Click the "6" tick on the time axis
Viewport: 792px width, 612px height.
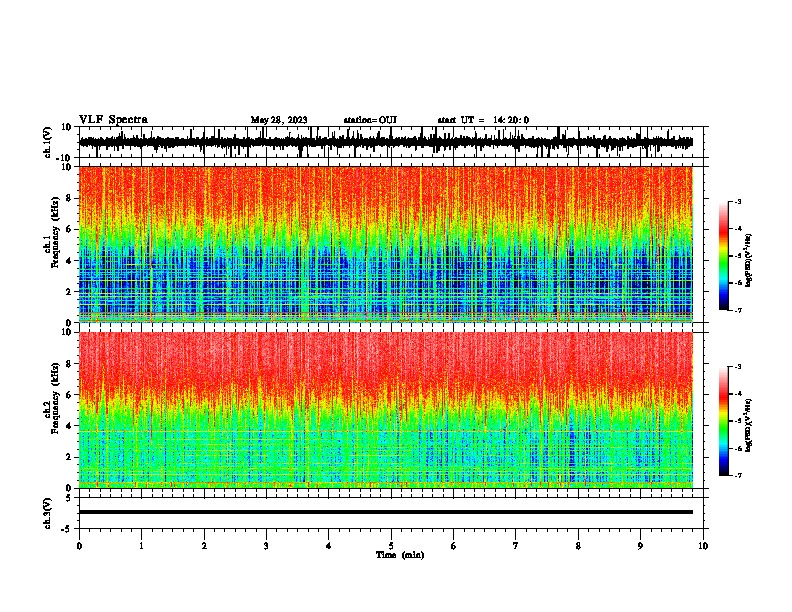point(454,546)
